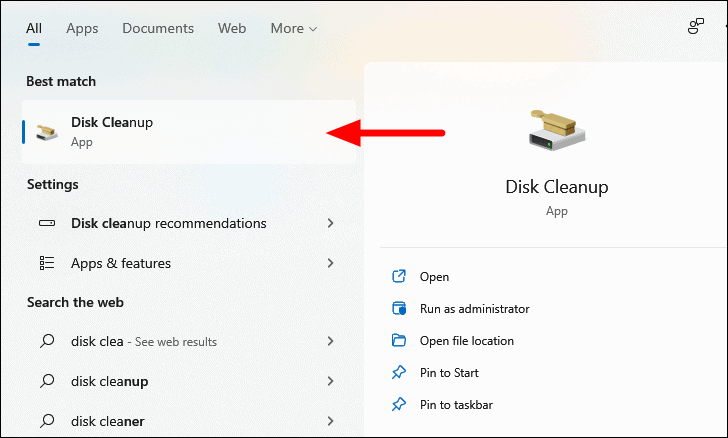728x438 pixels.
Task: Switch to the Documents tab
Action: (158, 28)
